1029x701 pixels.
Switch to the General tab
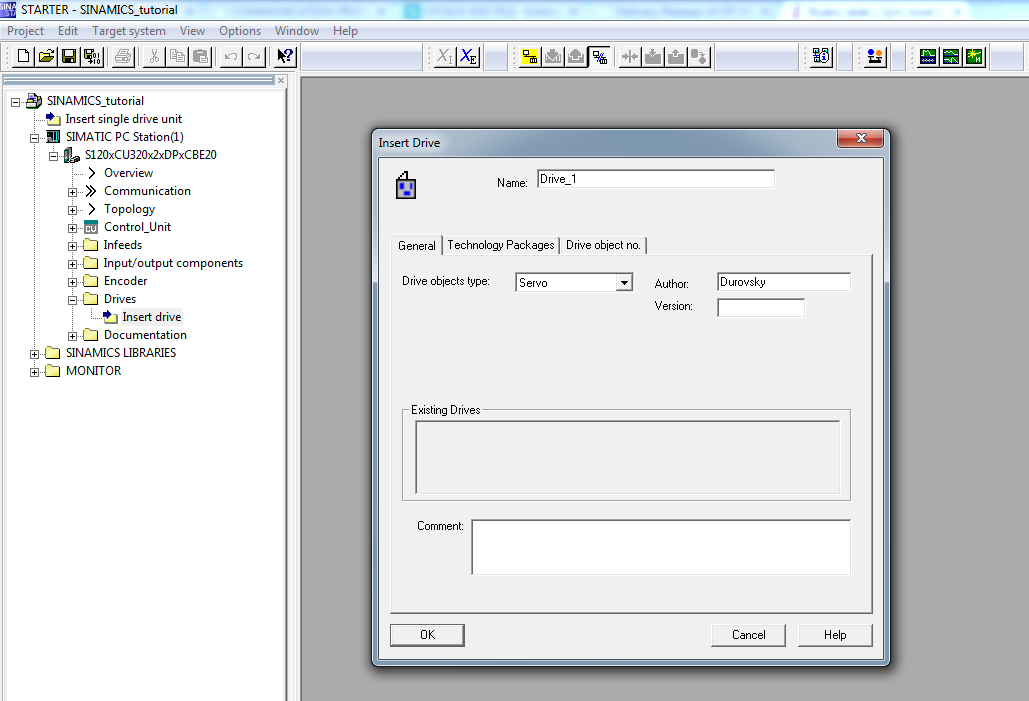(417, 245)
